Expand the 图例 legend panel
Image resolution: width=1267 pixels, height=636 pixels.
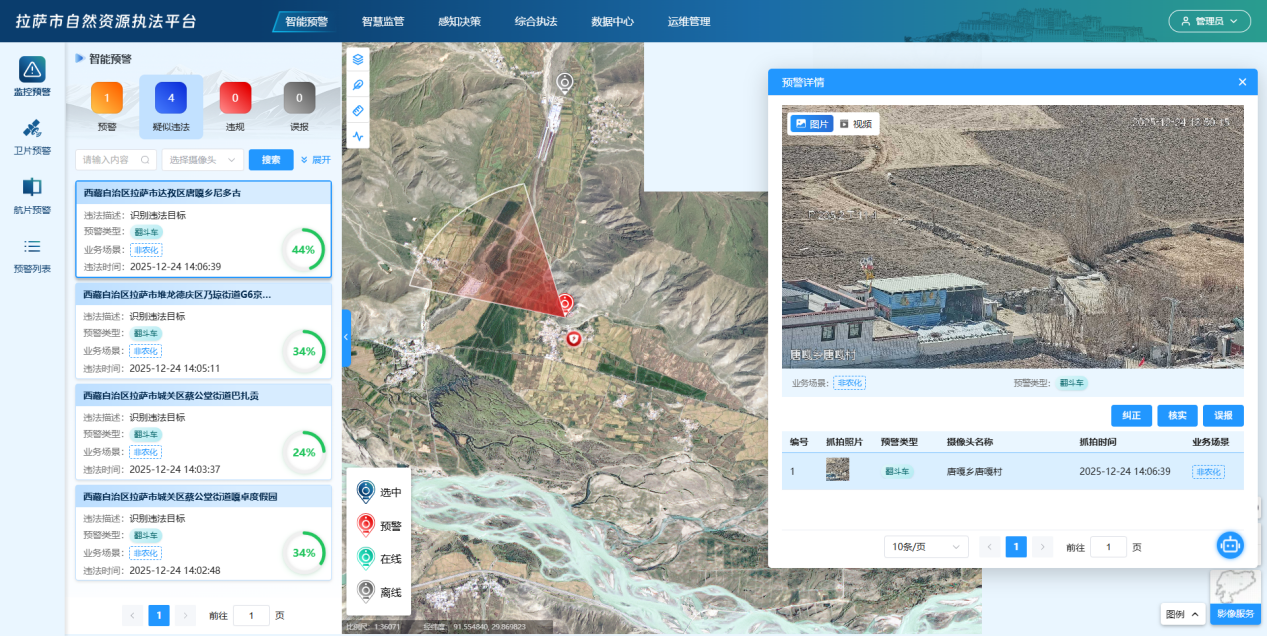[1183, 614]
